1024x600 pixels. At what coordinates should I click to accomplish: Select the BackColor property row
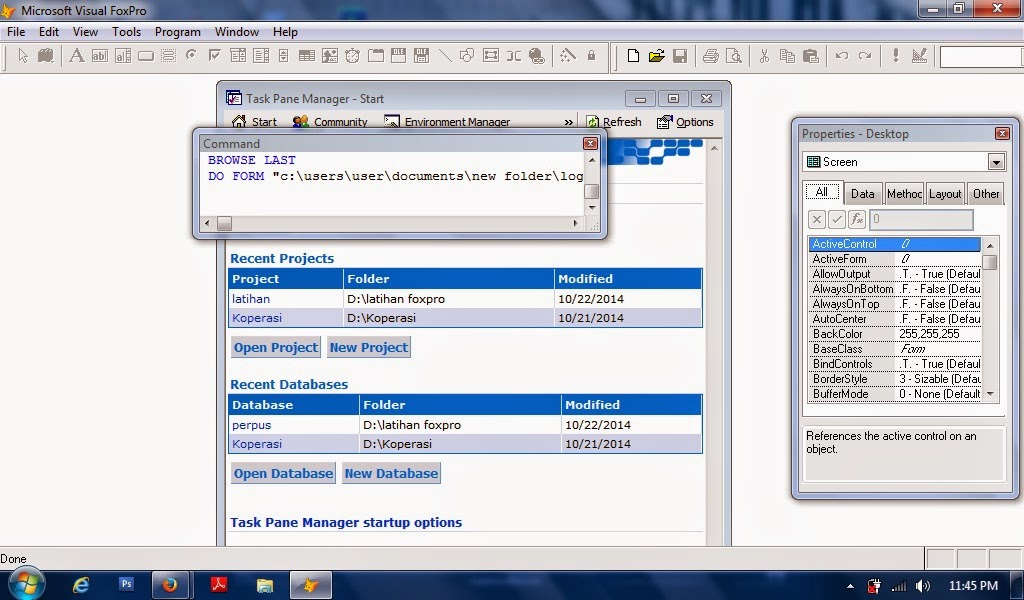click(x=895, y=334)
